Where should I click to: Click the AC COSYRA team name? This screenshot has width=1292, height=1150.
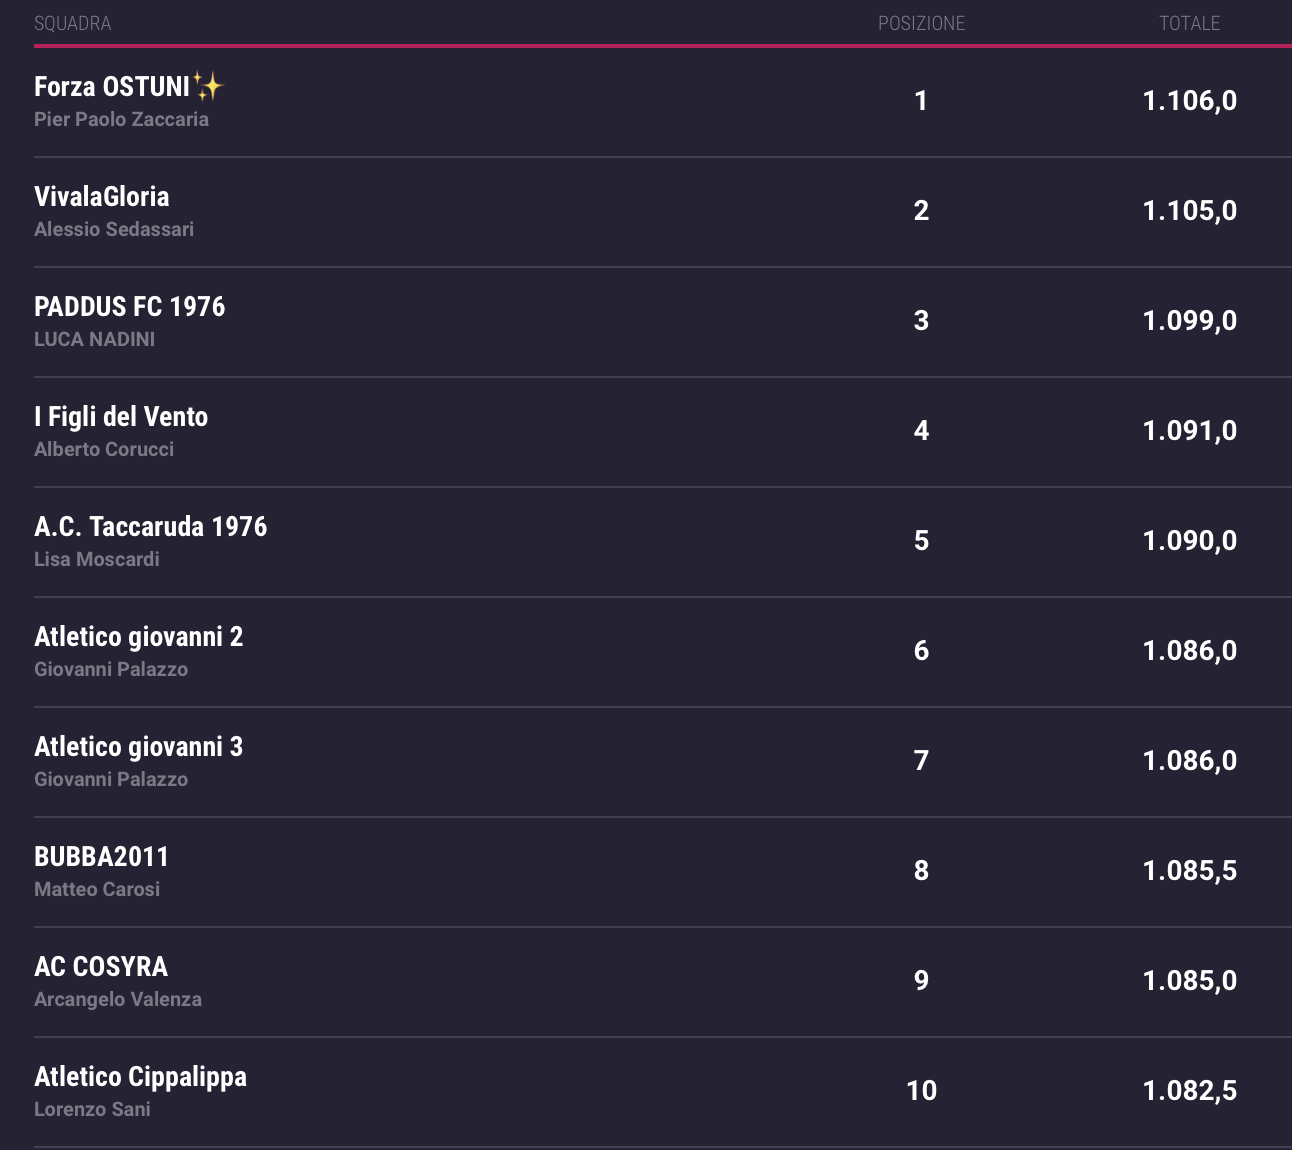pyautogui.click(x=101, y=967)
